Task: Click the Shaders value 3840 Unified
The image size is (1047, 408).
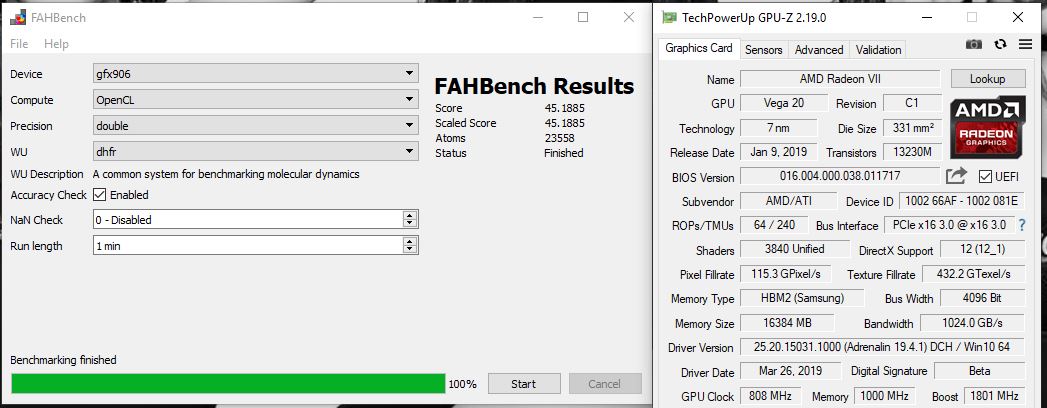Action: [x=794, y=249]
